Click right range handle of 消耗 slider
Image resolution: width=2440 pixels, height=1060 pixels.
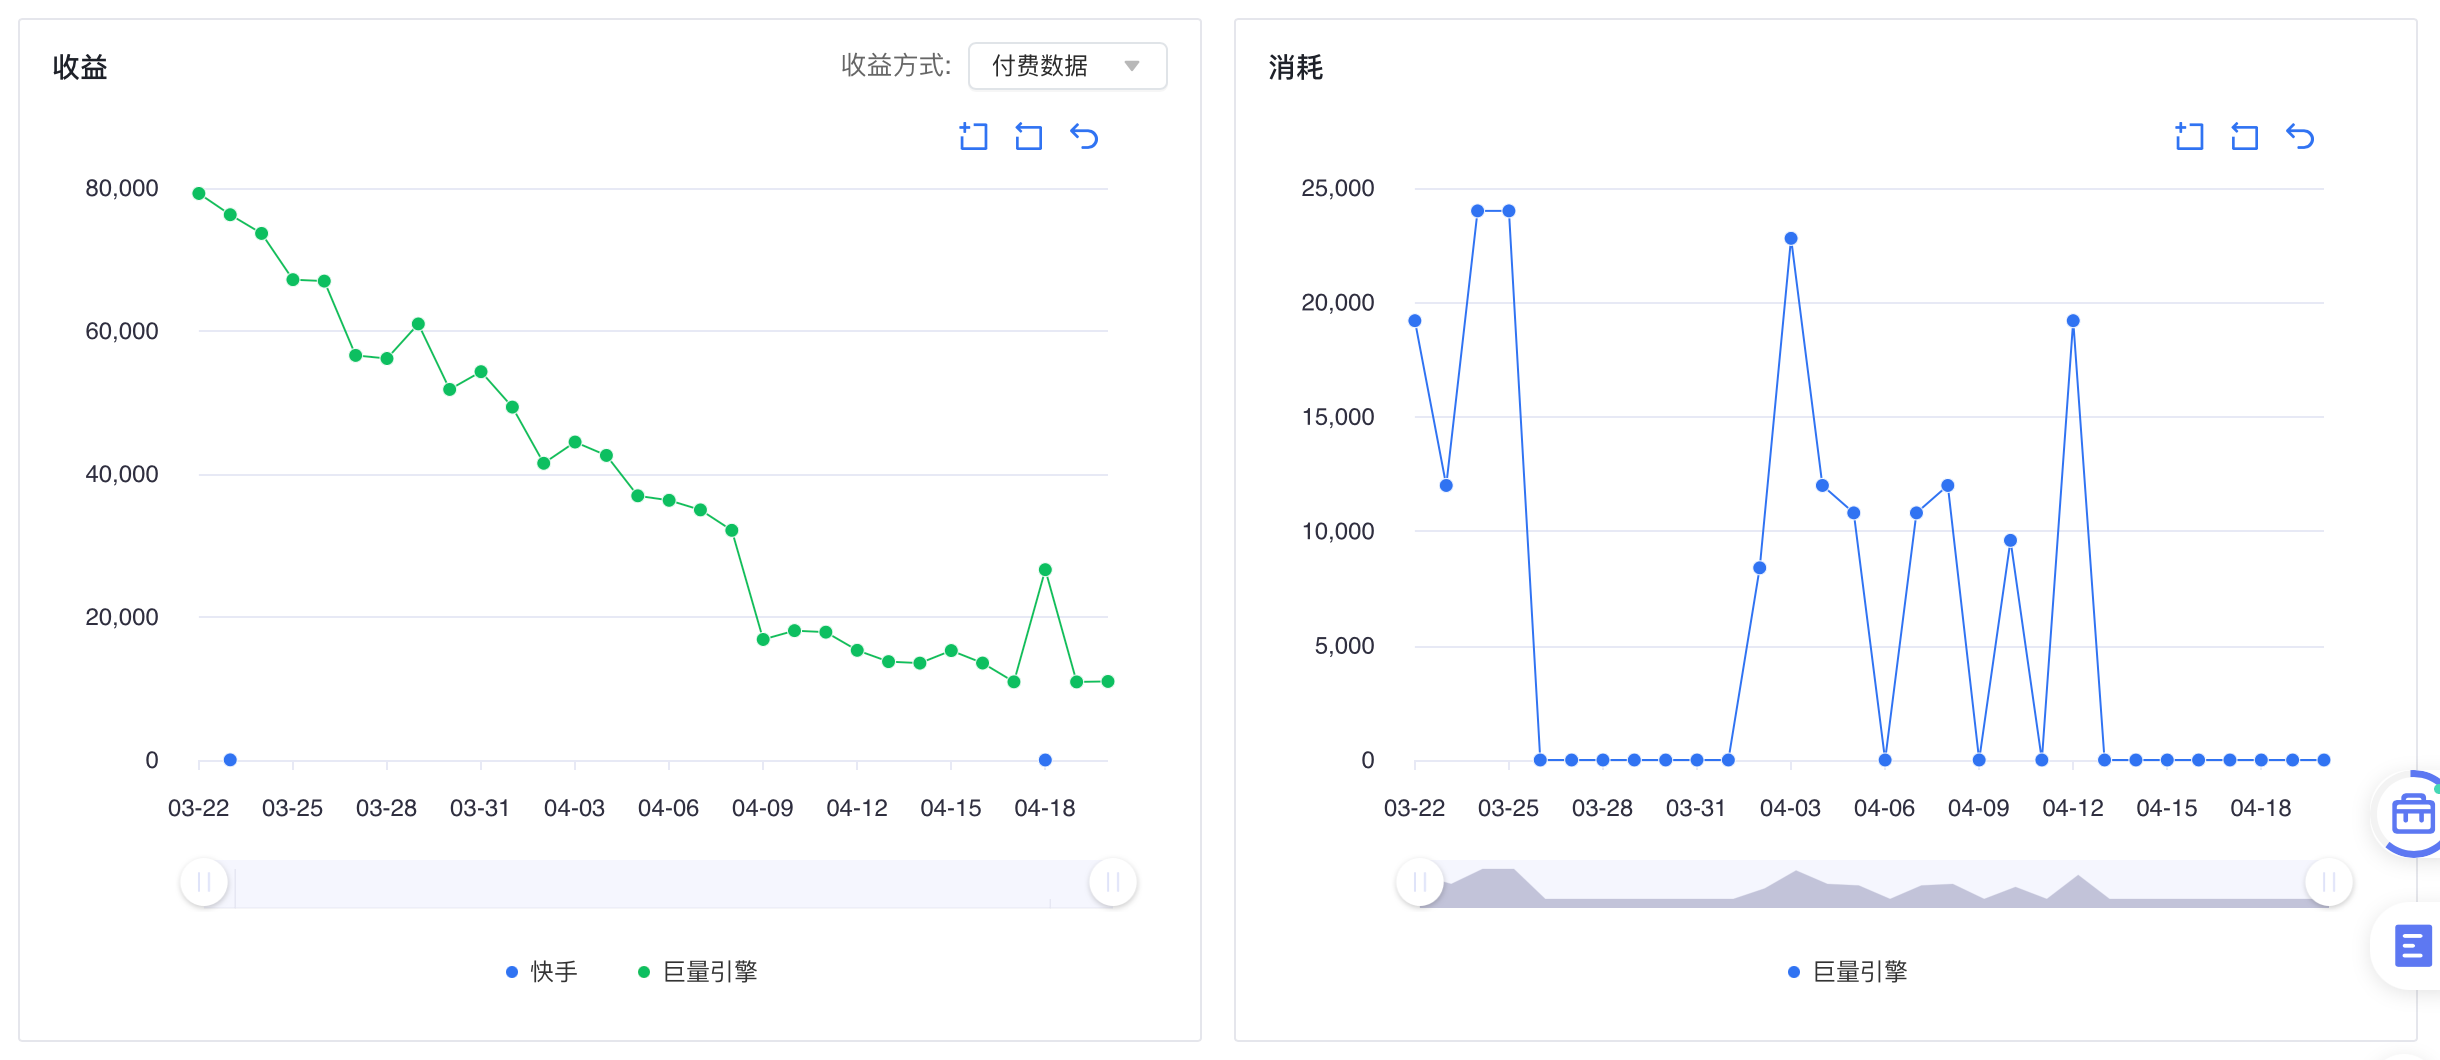[2328, 882]
